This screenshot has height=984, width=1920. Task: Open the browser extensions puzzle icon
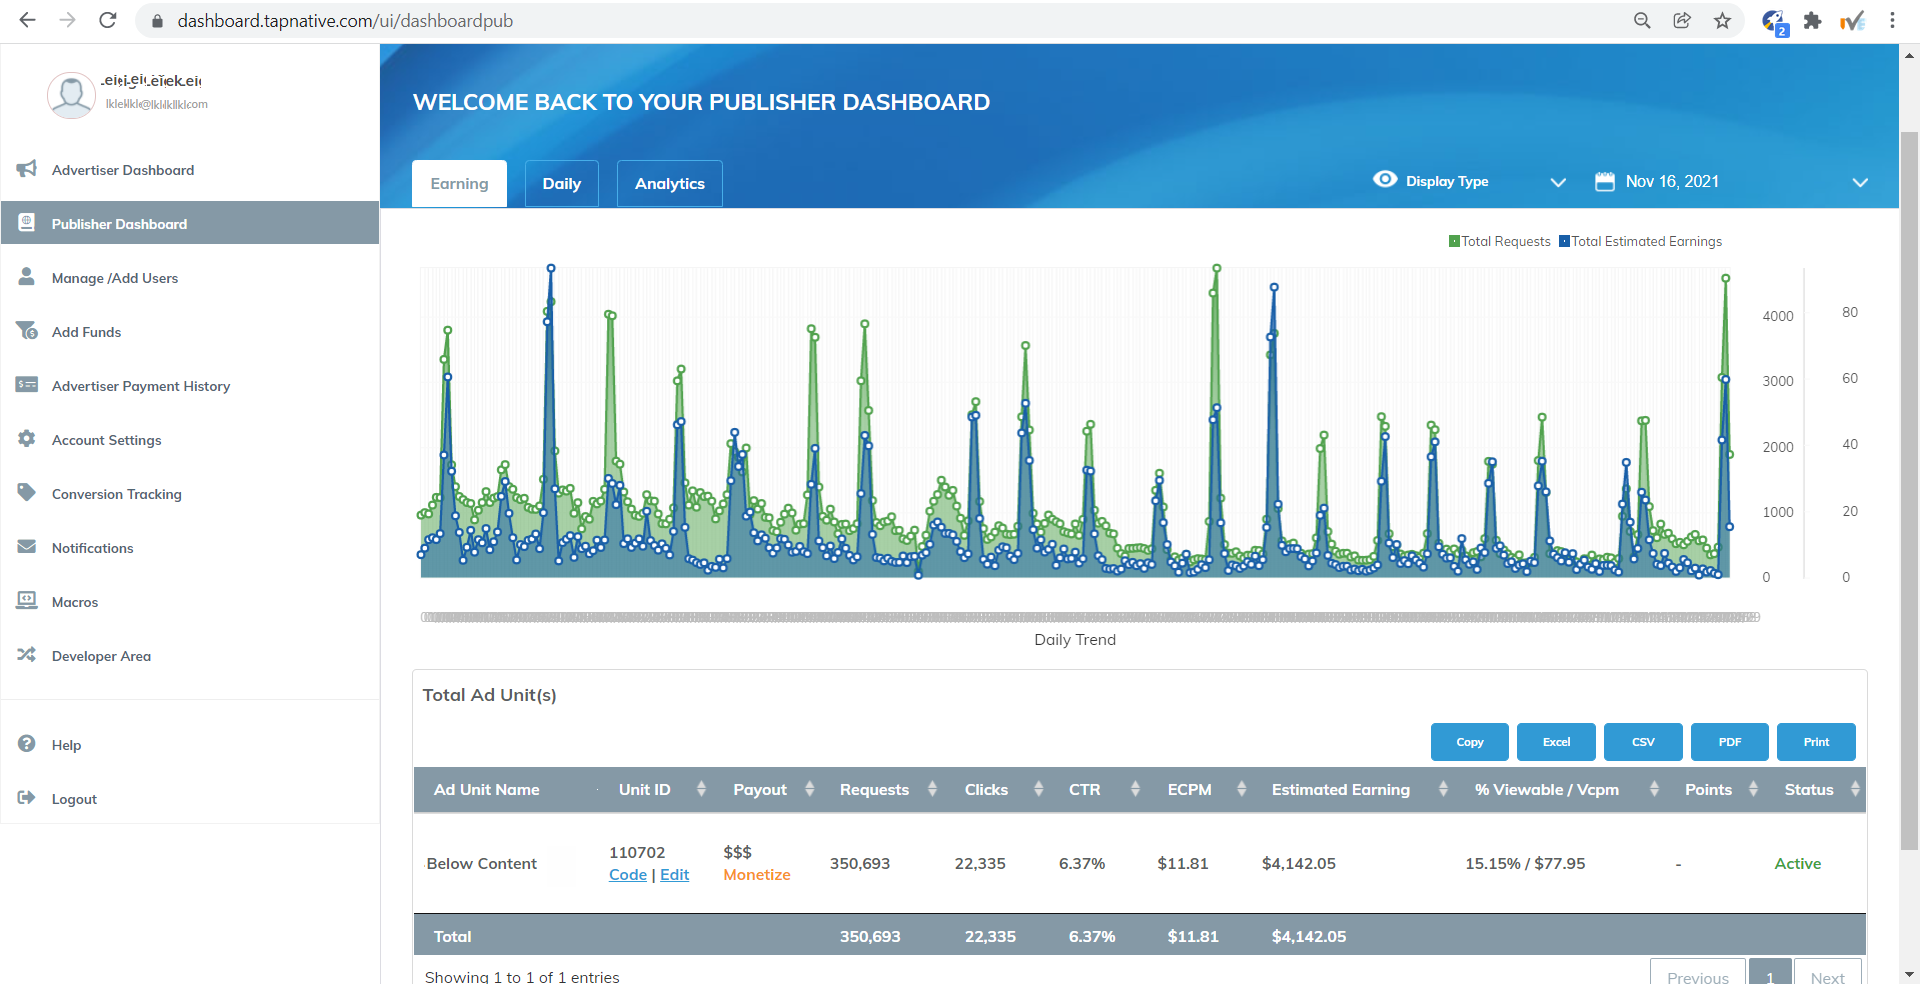point(1812,20)
